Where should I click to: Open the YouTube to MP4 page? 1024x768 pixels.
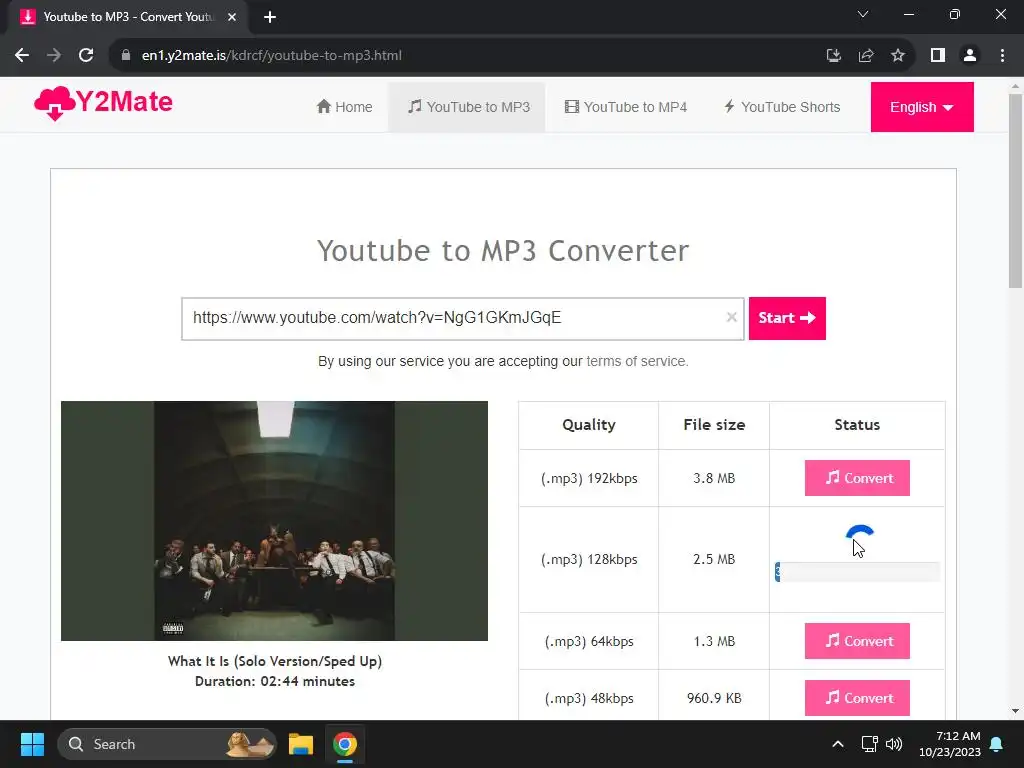pyautogui.click(x=626, y=107)
